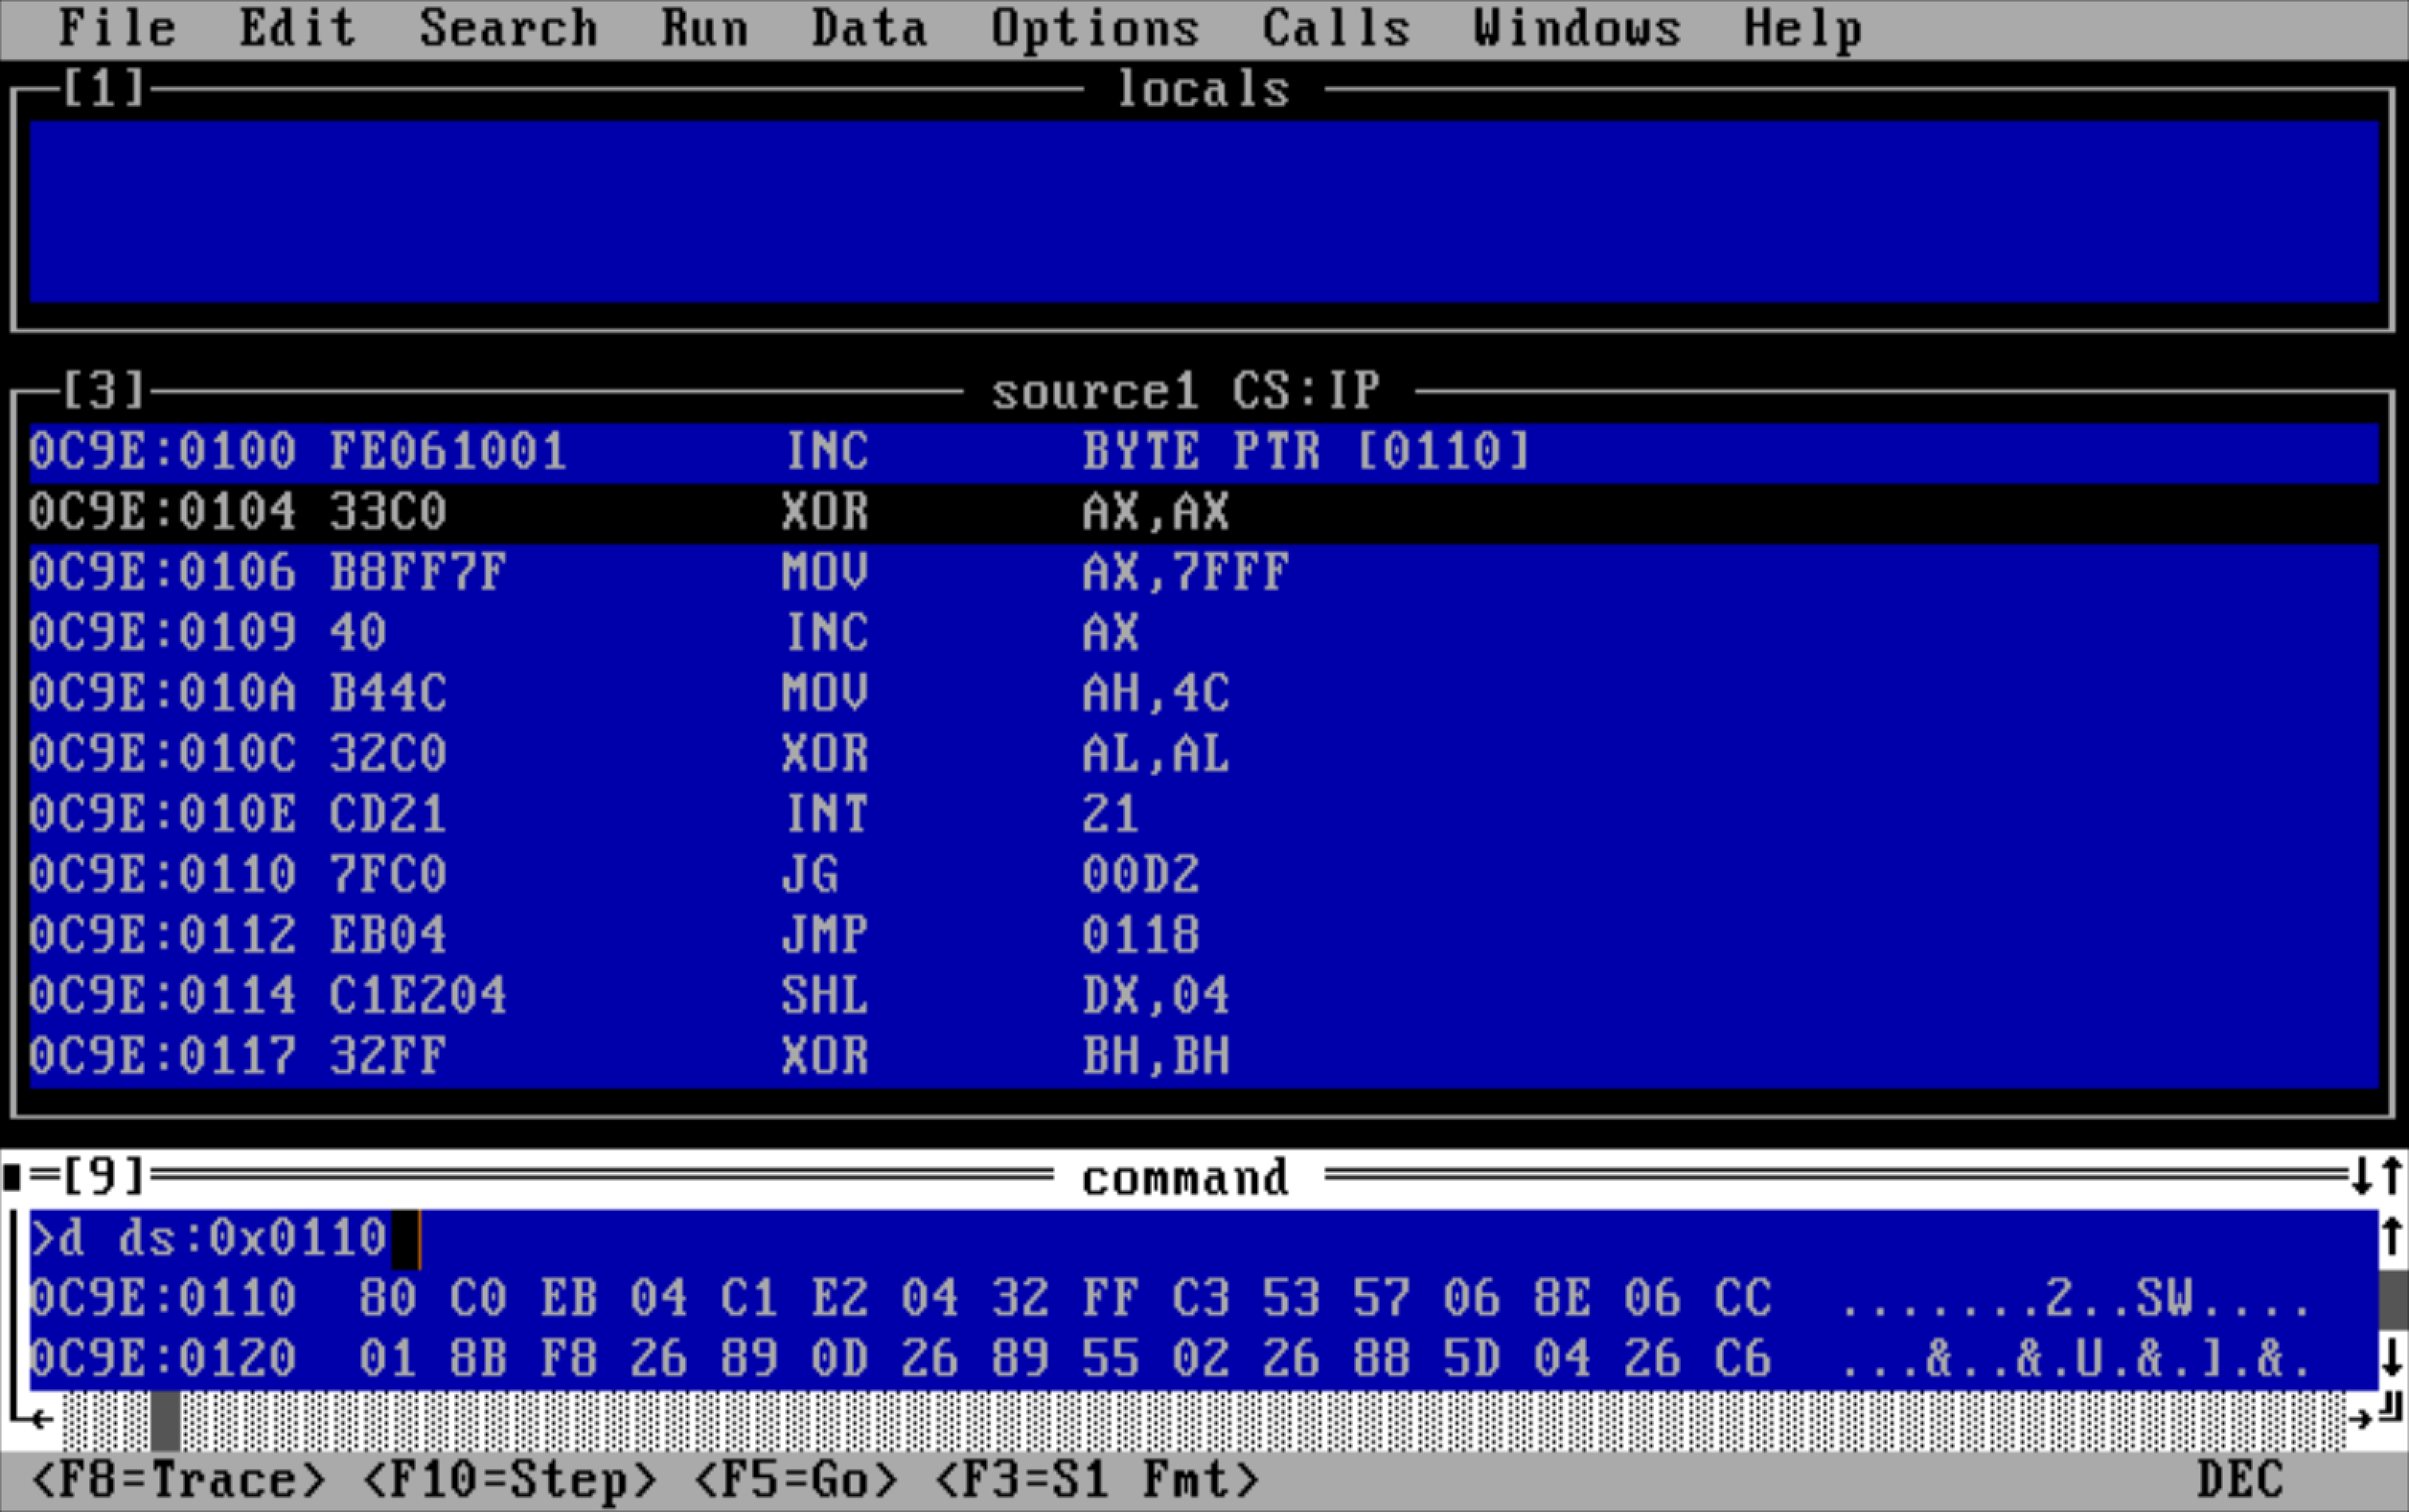Select the SHL DX,04 instruction line
2409x1512 pixels.
1203,996
